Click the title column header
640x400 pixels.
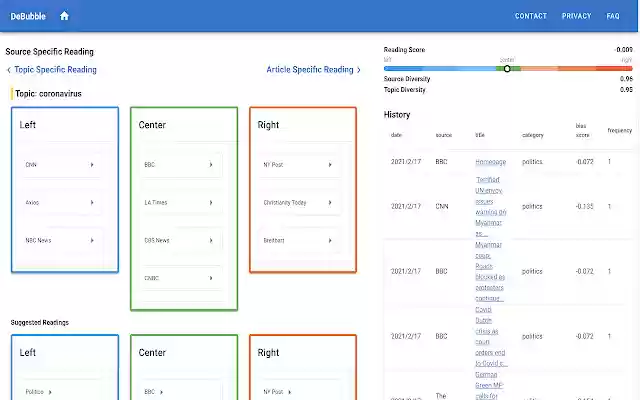[480, 135]
